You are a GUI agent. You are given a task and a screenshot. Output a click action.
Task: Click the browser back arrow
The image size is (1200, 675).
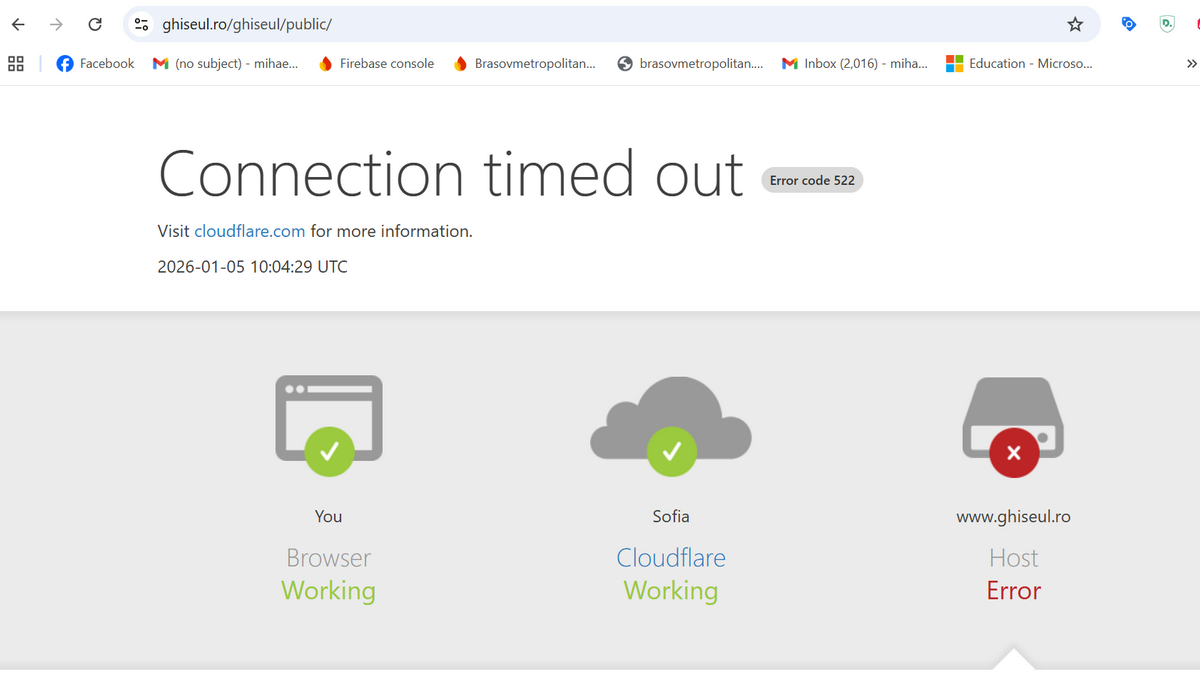click(18, 24)
